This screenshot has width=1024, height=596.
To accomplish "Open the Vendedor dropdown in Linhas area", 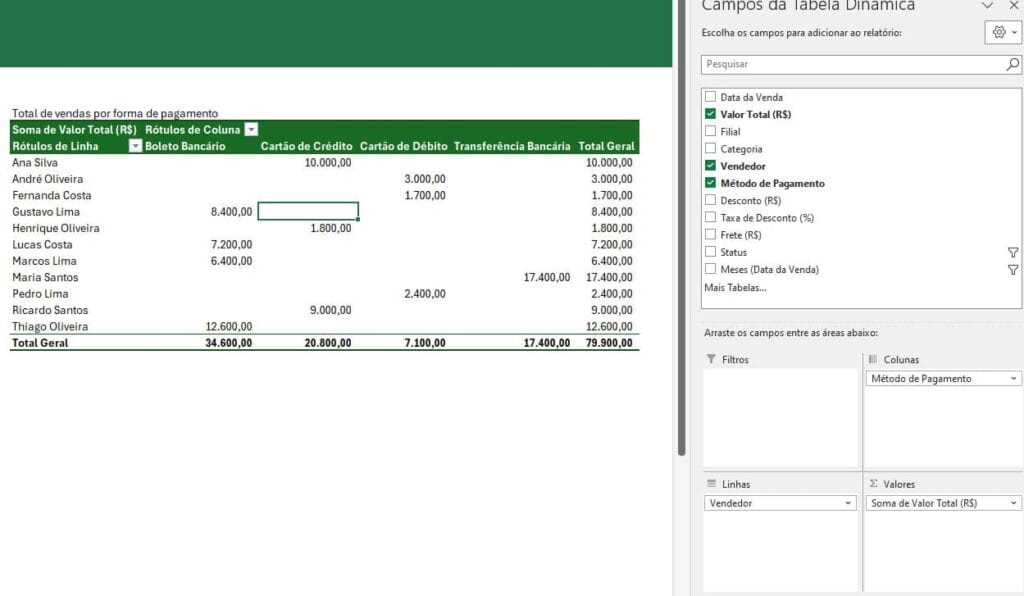I will (x=849, y=504).
